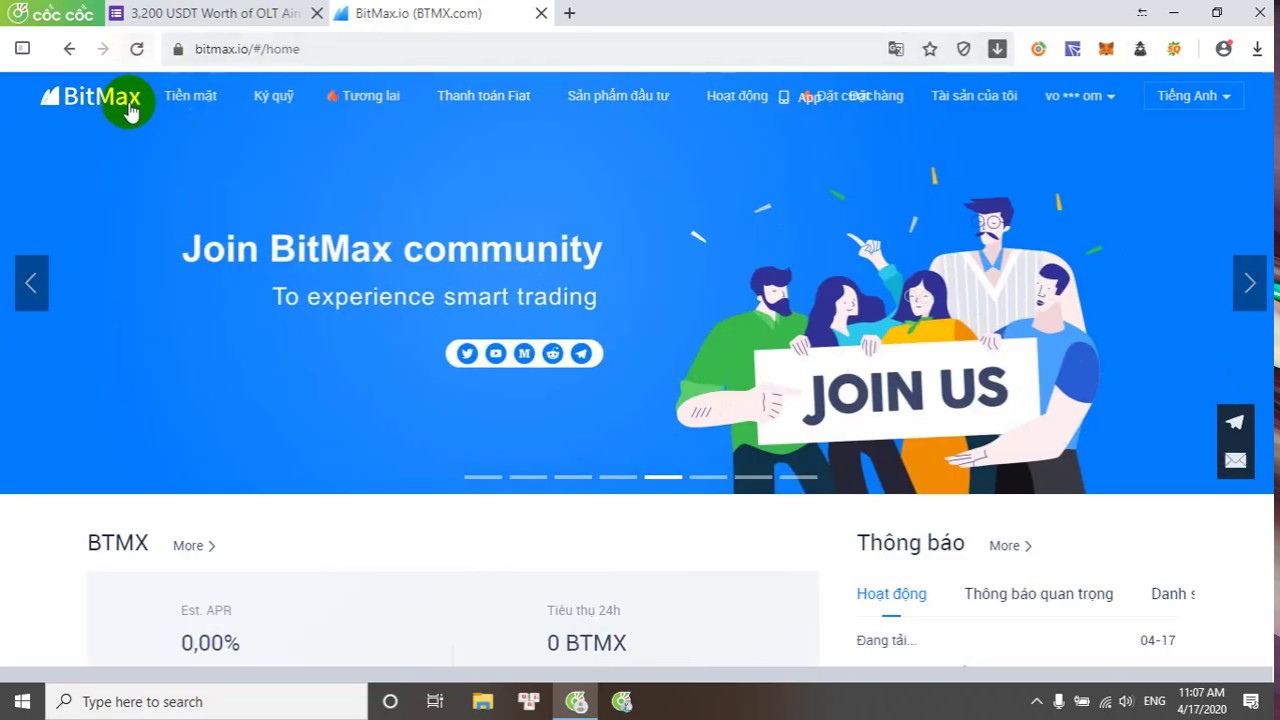
Task: Click the 0,00% Est. APR value
Action: pyautogui.click(x=210, y=643)
